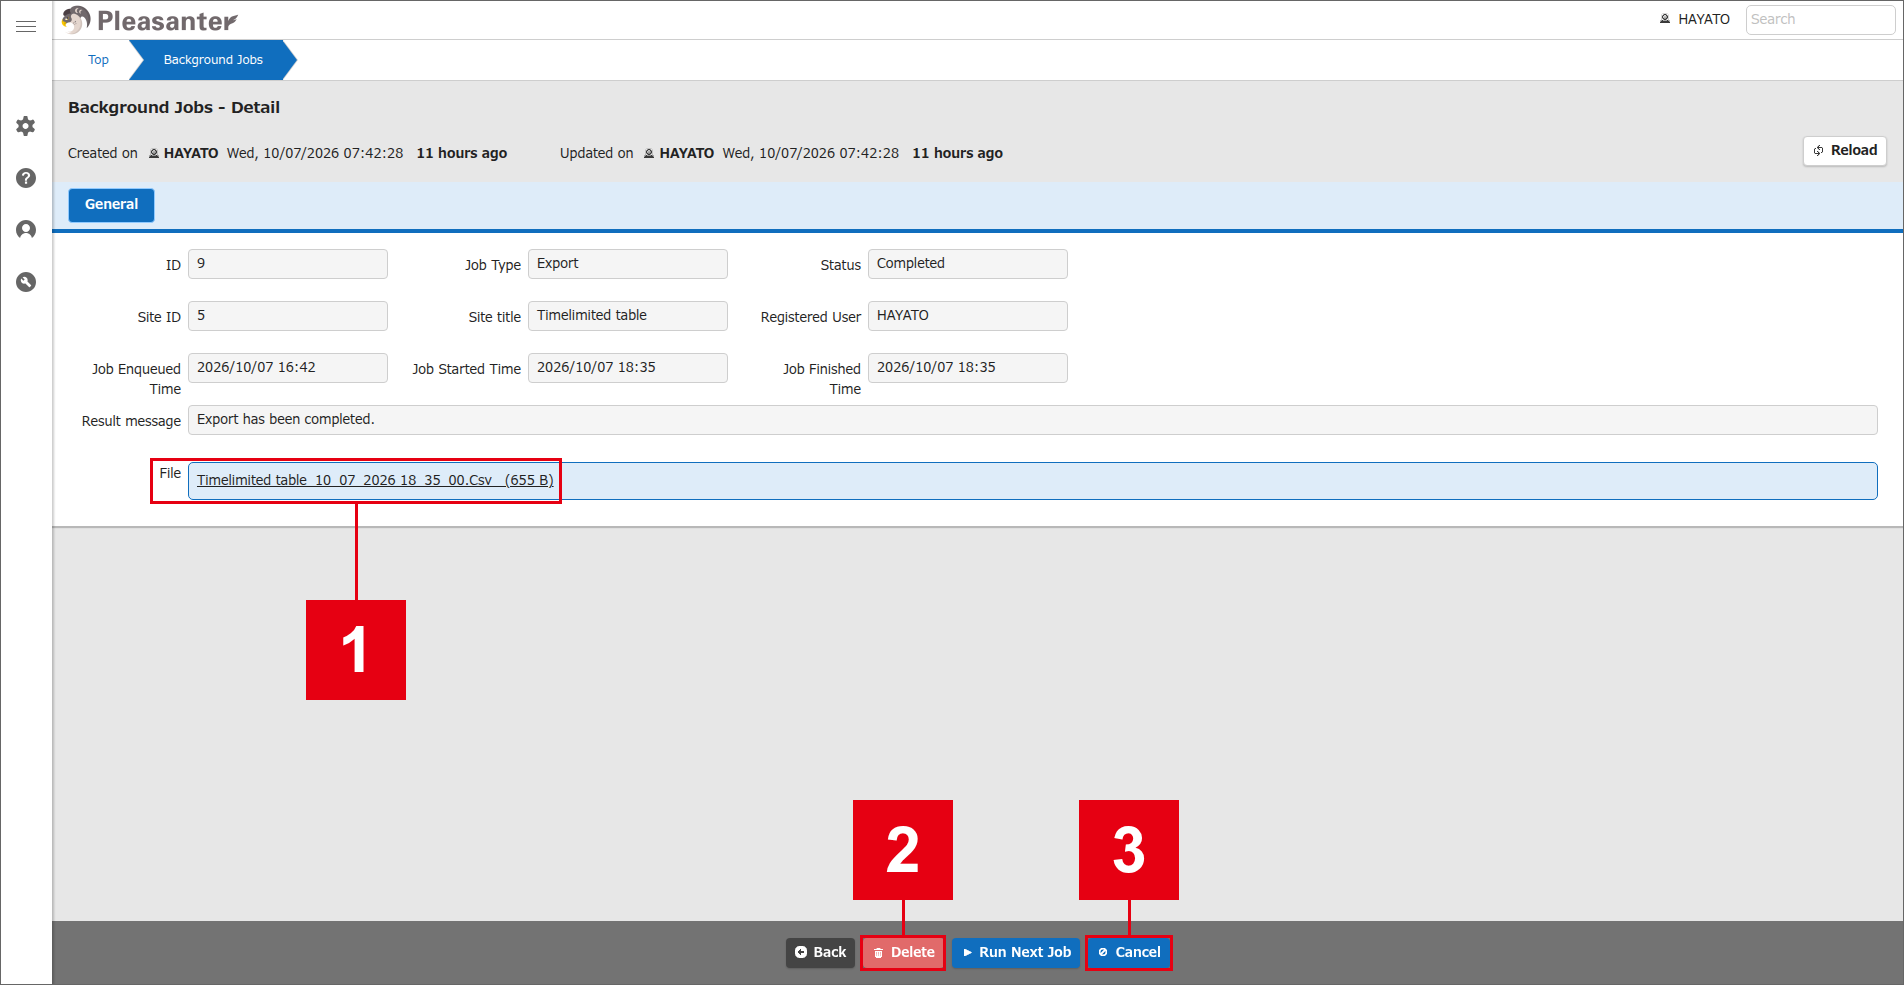Open the Background Jobs breadcrumb

coord(213,60)
